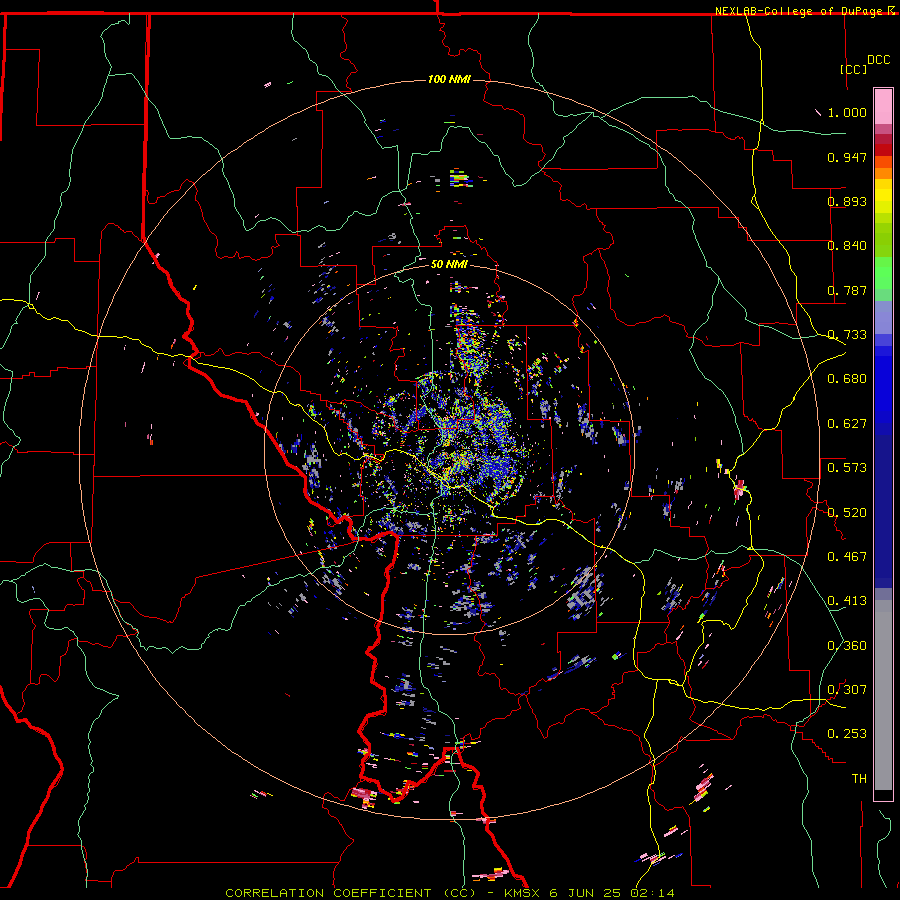Select the 1.000 legend value
Viewport: 900px width, 900px height.
(847, 112)
